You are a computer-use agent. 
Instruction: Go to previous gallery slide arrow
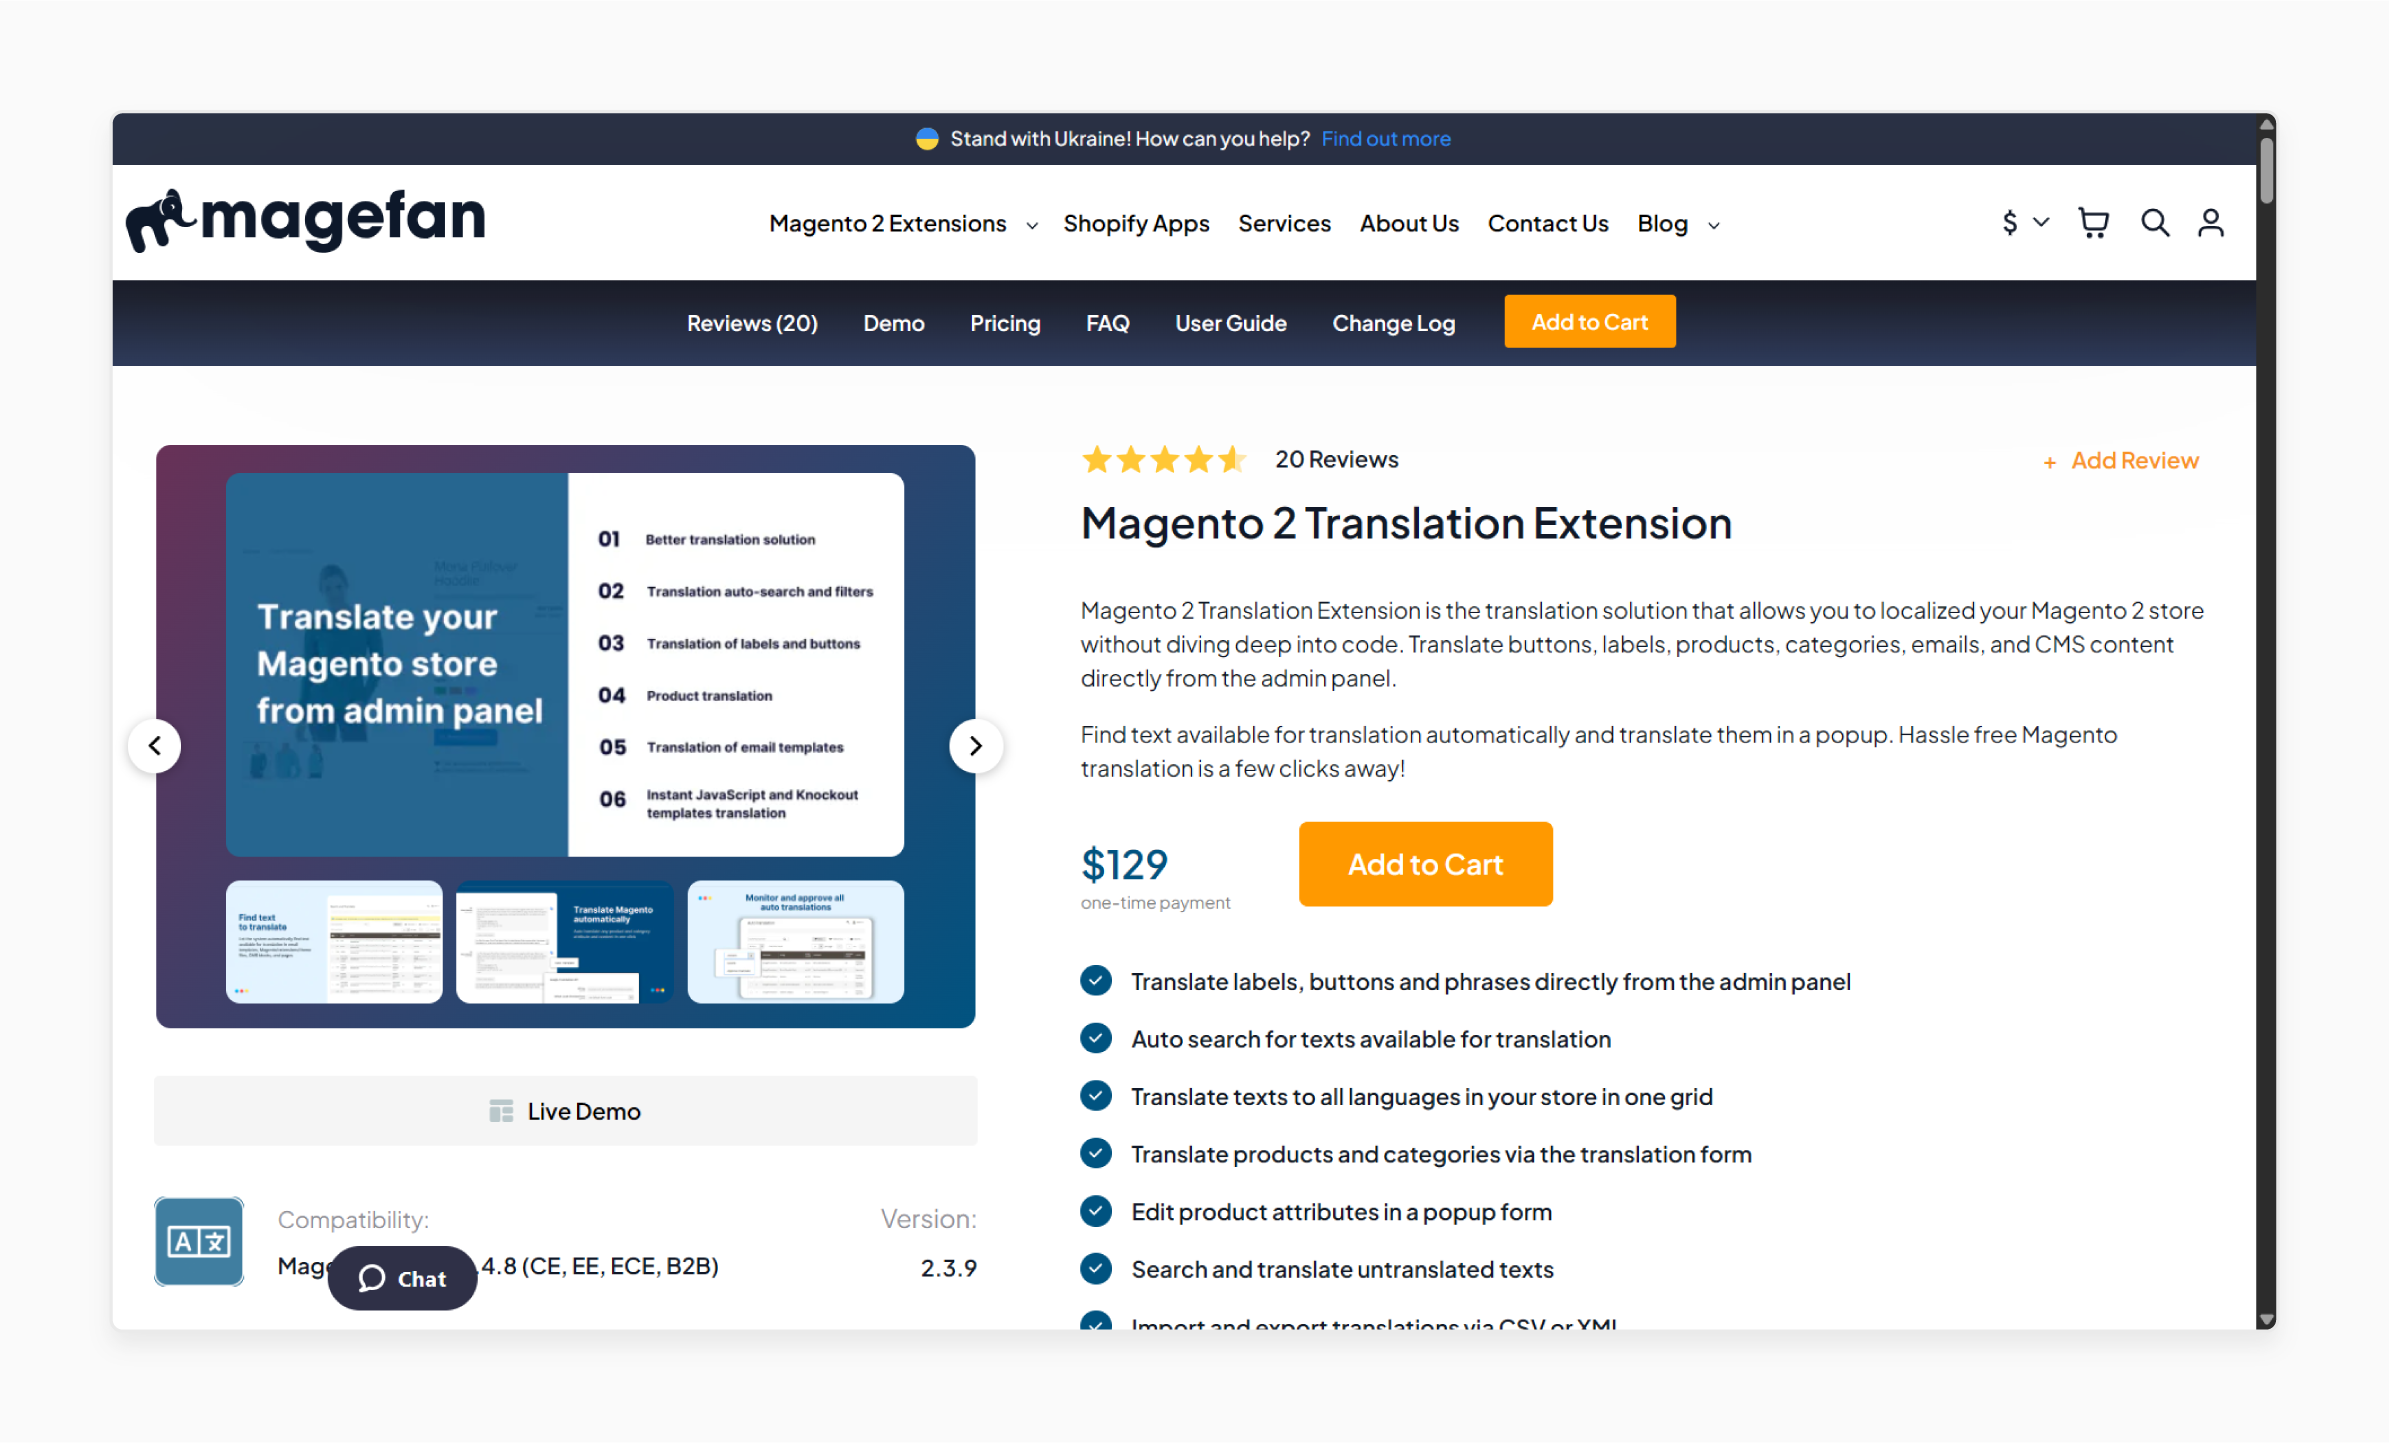pyautogui.click(x=155, y=746)
